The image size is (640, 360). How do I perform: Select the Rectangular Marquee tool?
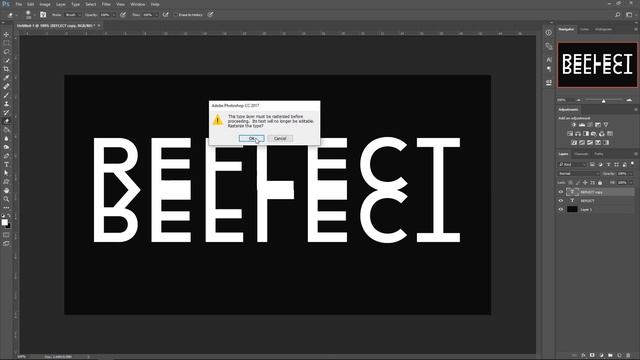click(6, 43)
